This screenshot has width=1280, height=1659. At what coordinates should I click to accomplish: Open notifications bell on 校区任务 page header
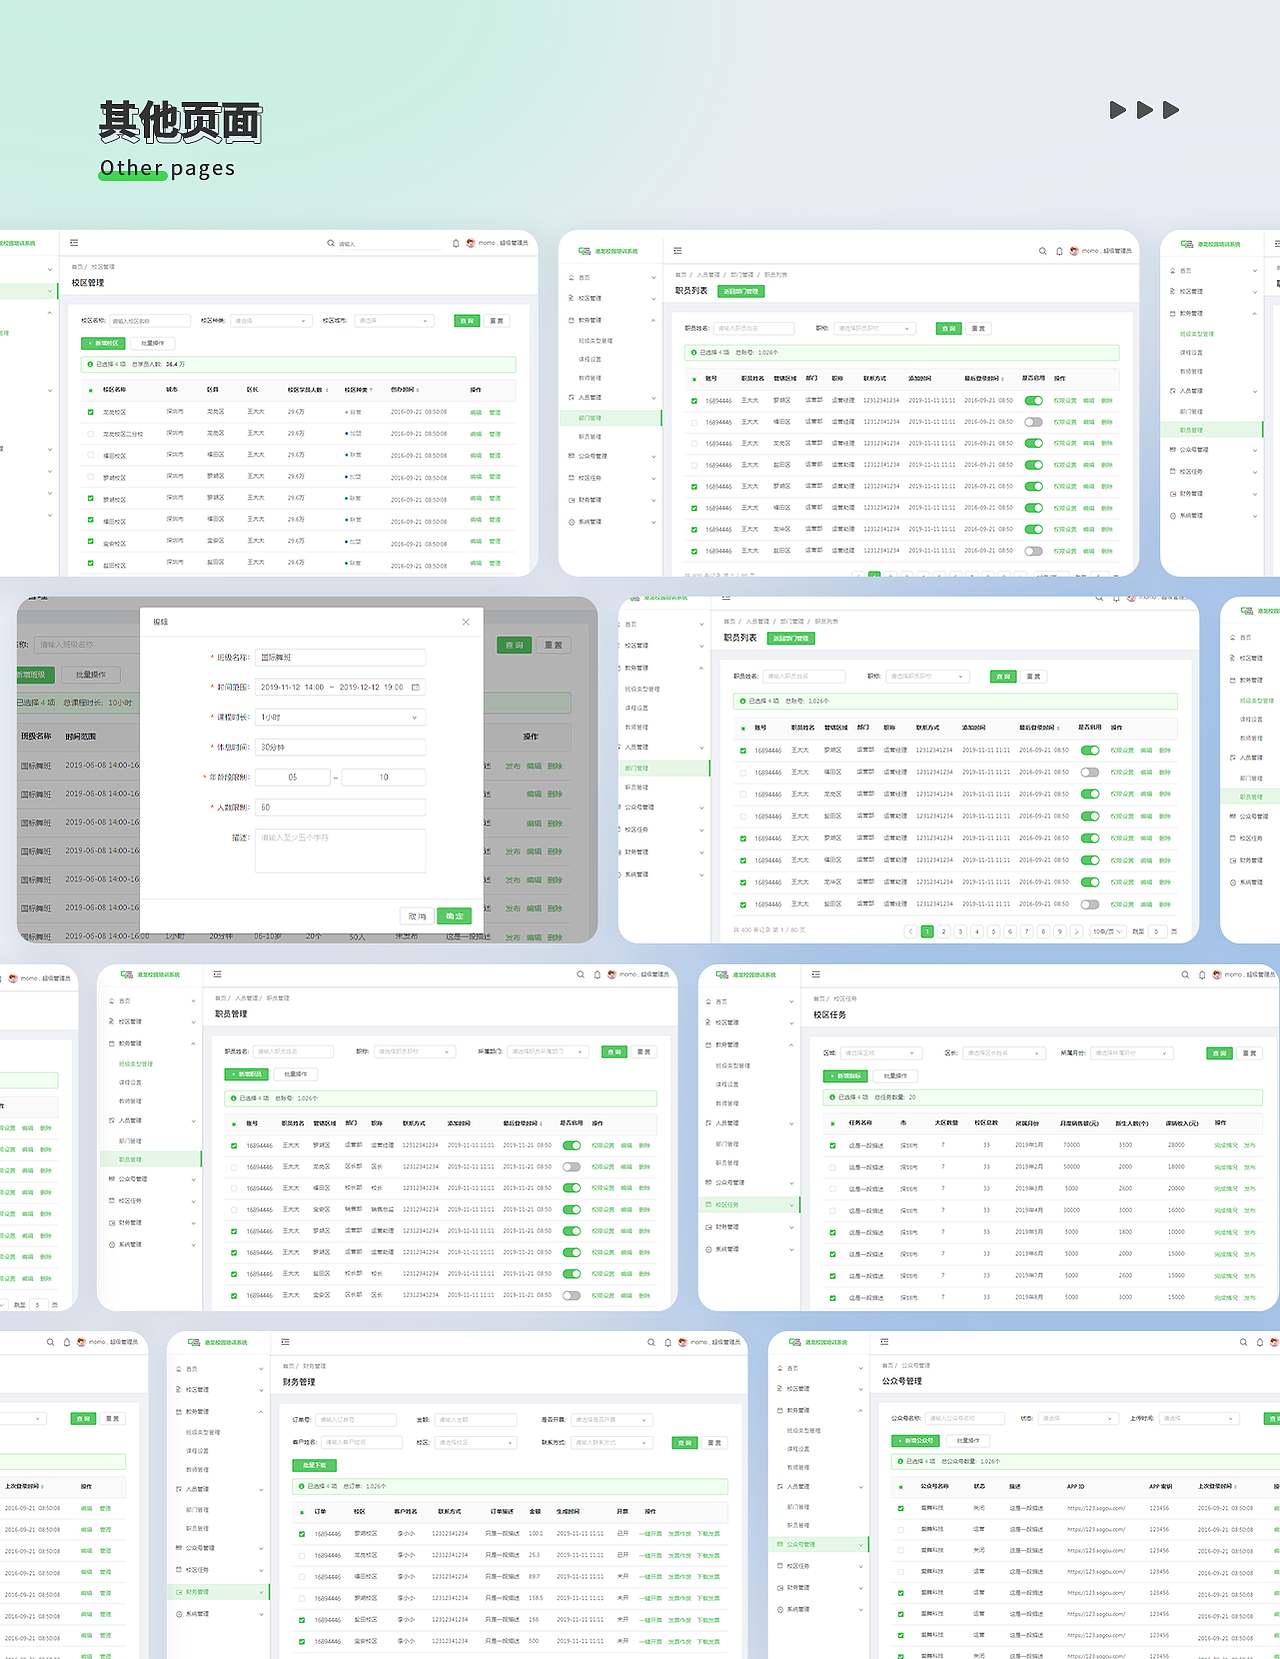[x=1202, y=974]
